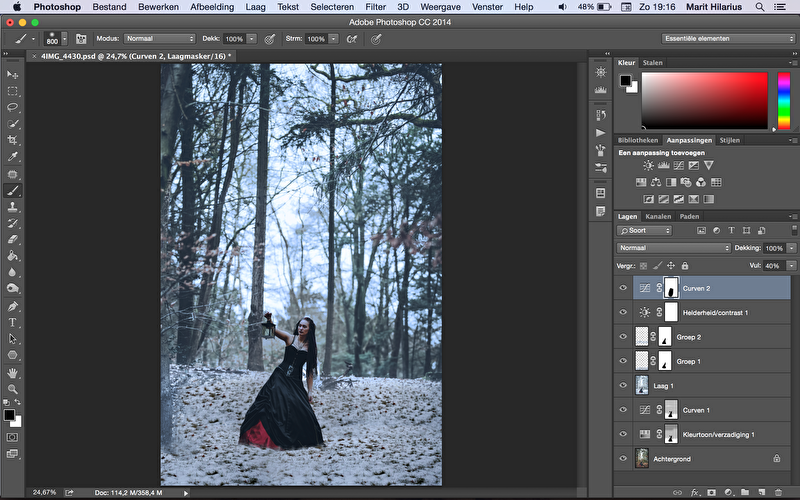The width and height of the screenshot is (800, 500).
Task: Open the Laag menu
Action: pyautogui.click(x=255, y=7)
